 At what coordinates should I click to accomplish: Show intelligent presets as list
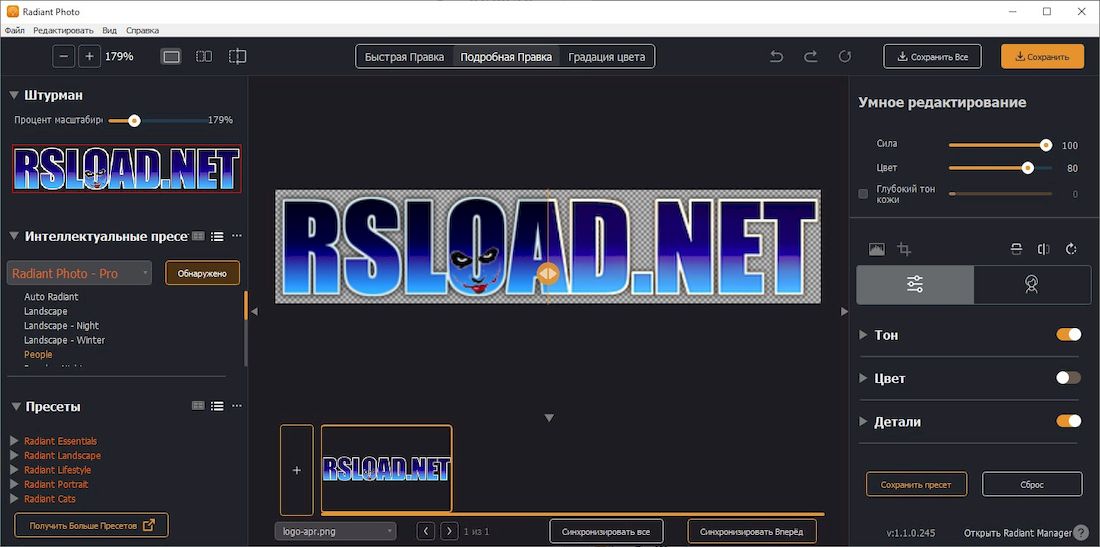tap(217, 236)
